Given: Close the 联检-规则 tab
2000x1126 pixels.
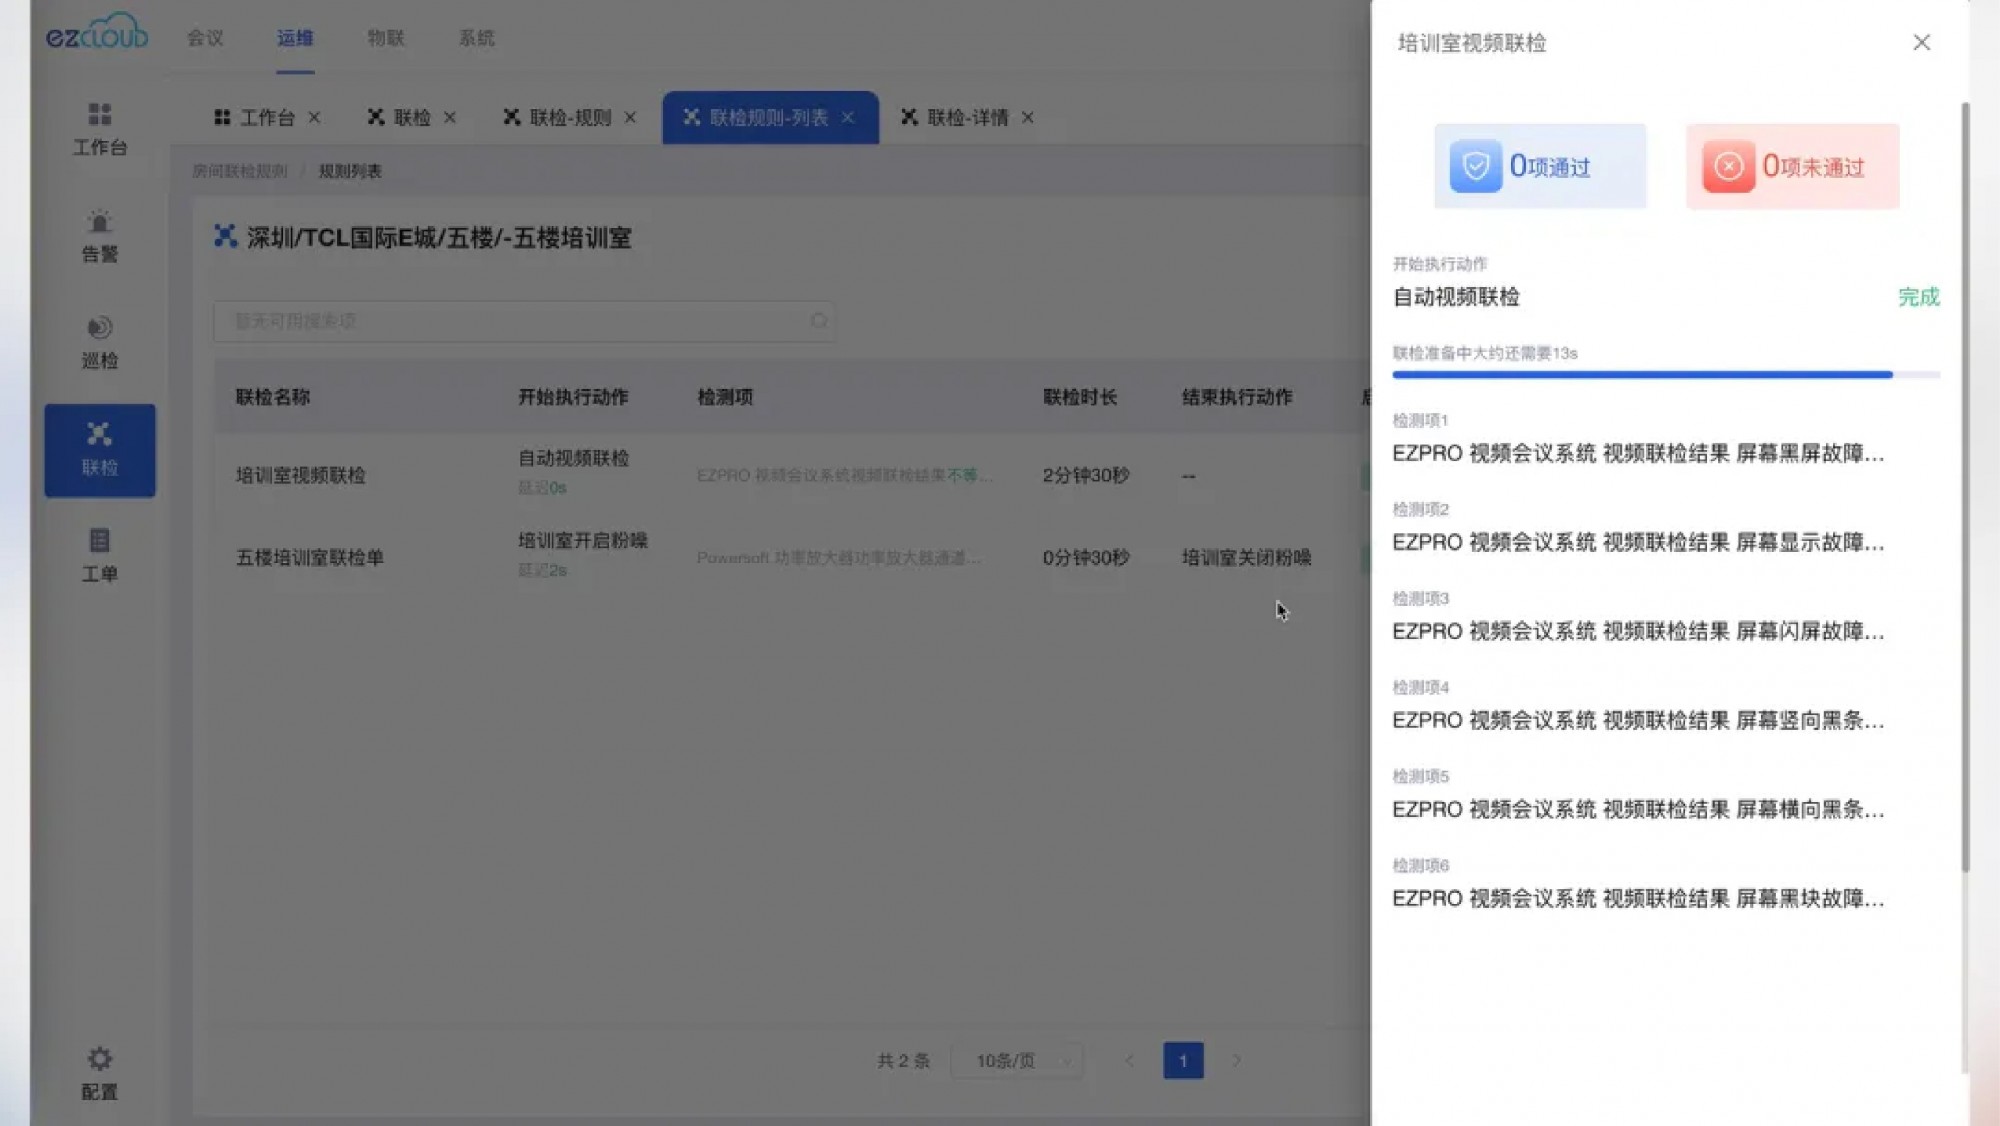Looking at the screenshot, I should [x=630, y=117].
